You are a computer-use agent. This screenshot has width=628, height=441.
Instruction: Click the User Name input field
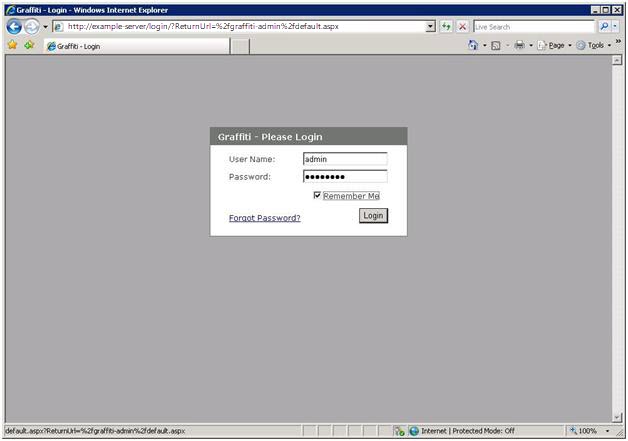coord(345,159)
